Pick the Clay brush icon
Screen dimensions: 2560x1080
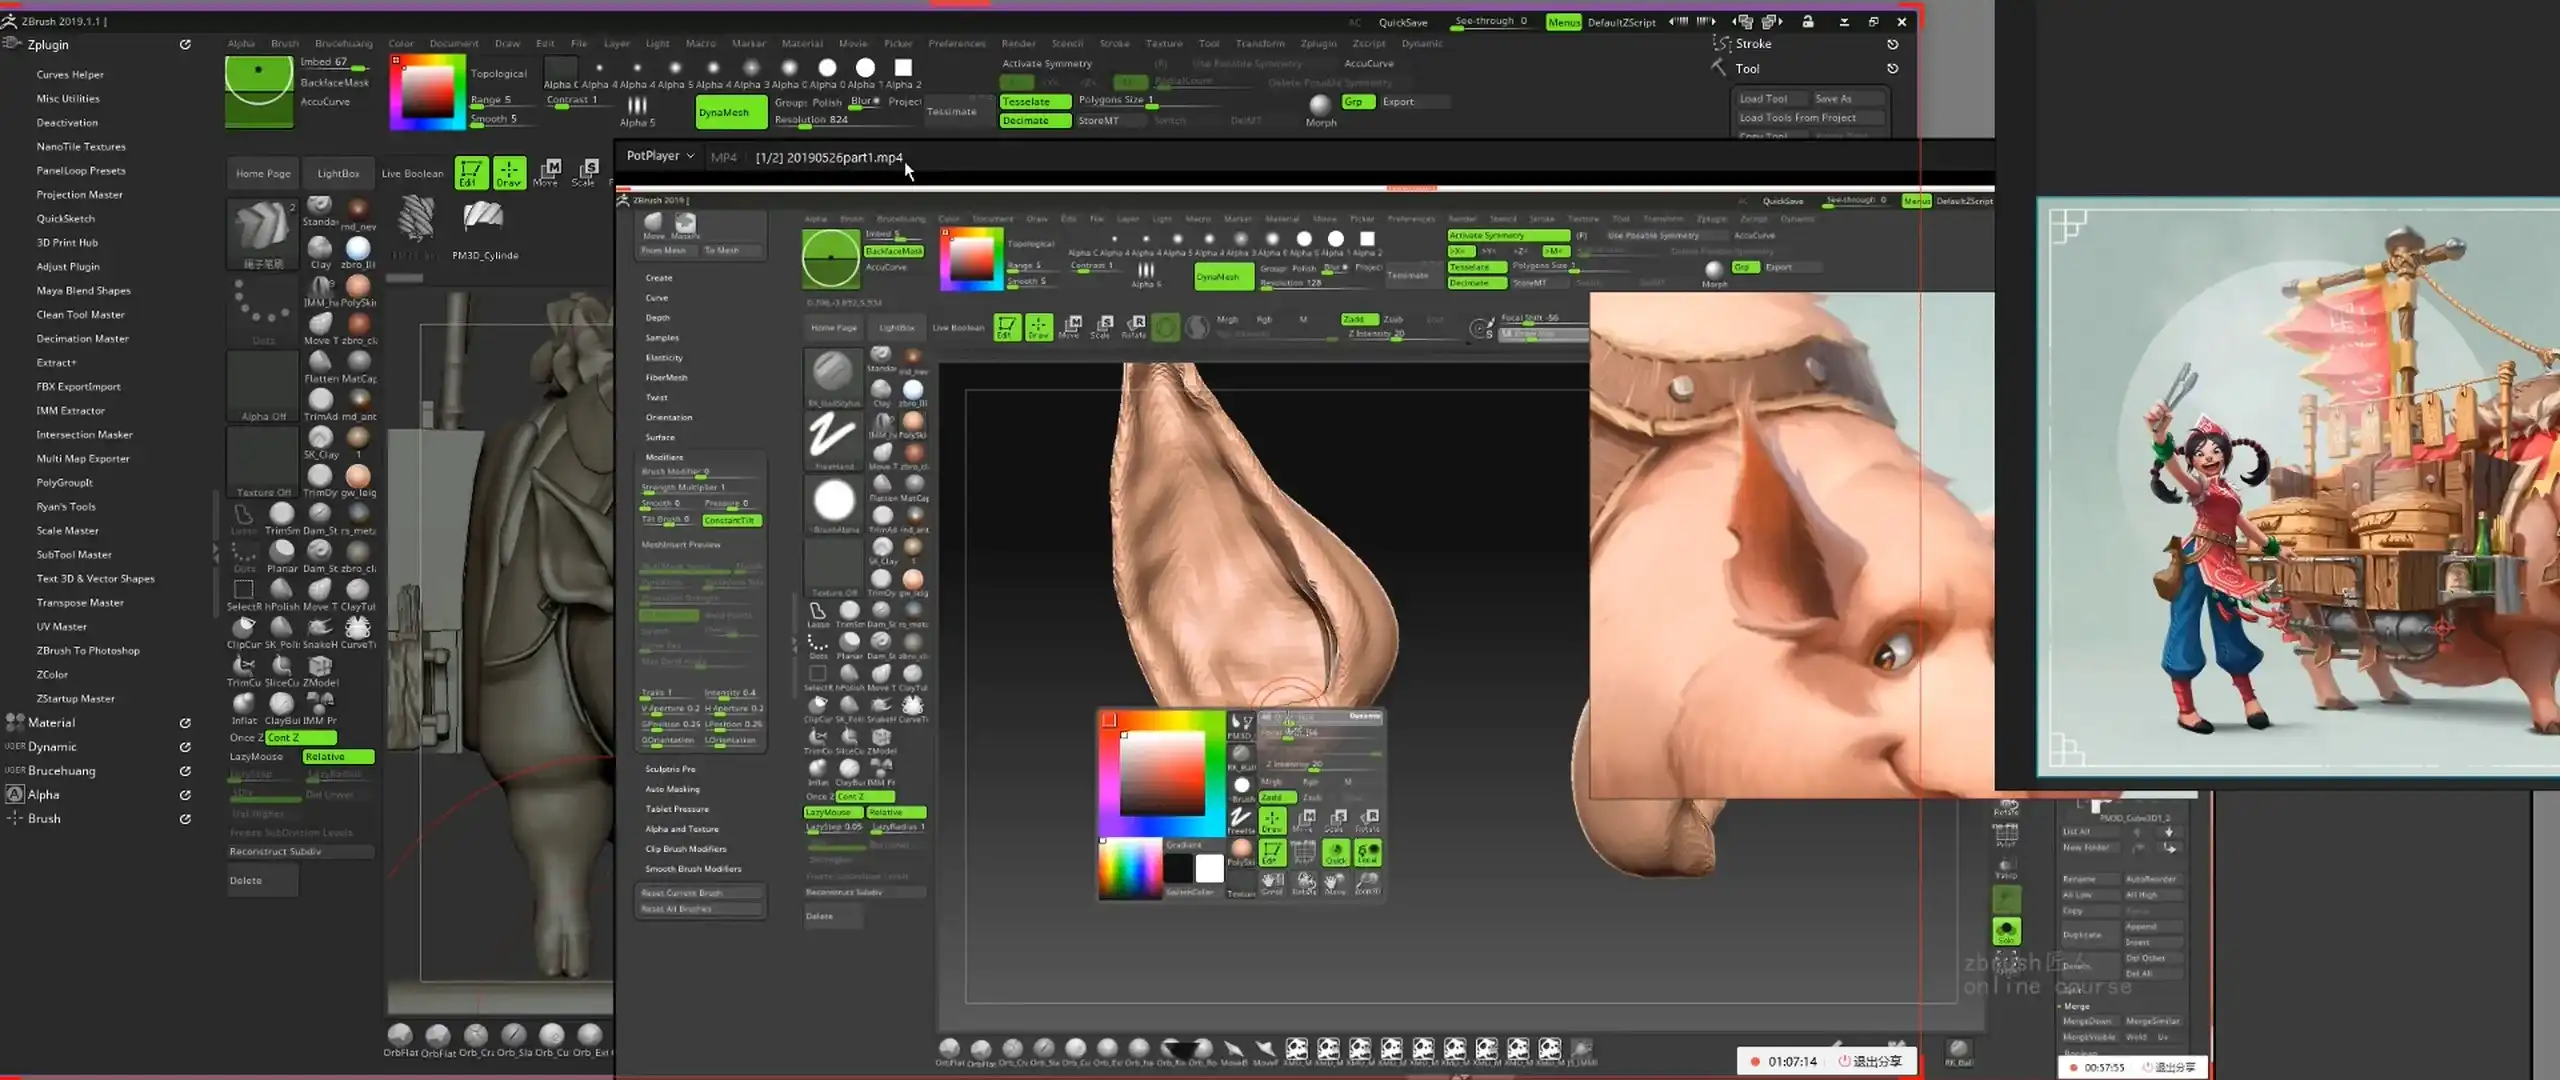(320, 247)
